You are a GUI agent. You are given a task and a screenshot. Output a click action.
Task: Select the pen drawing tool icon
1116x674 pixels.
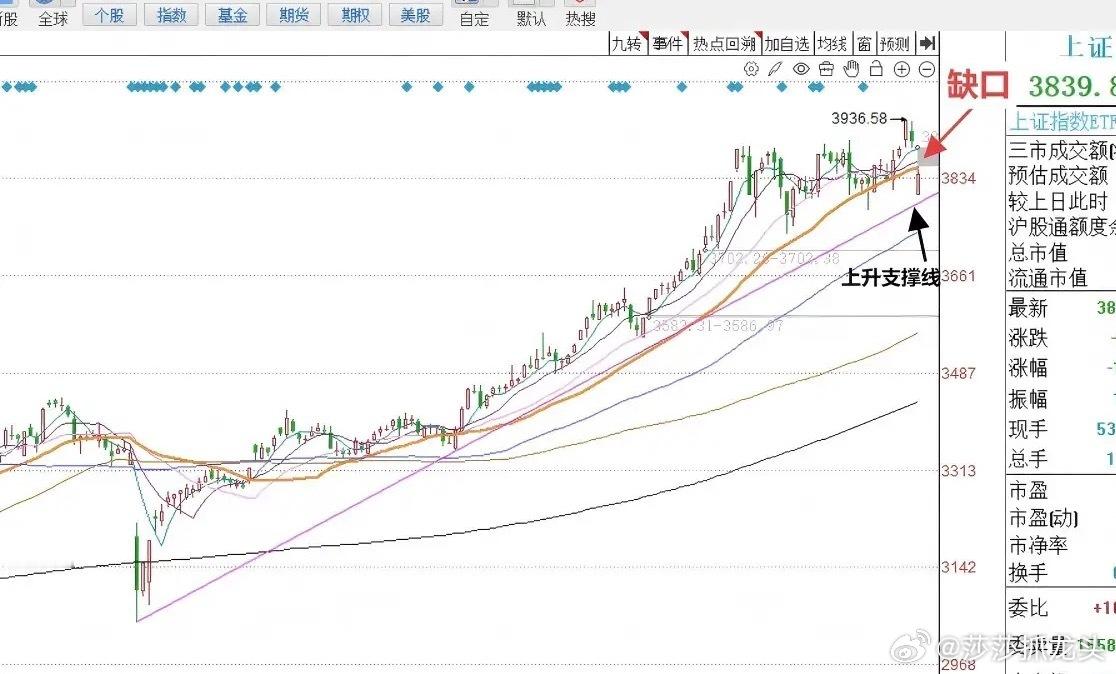776,69
